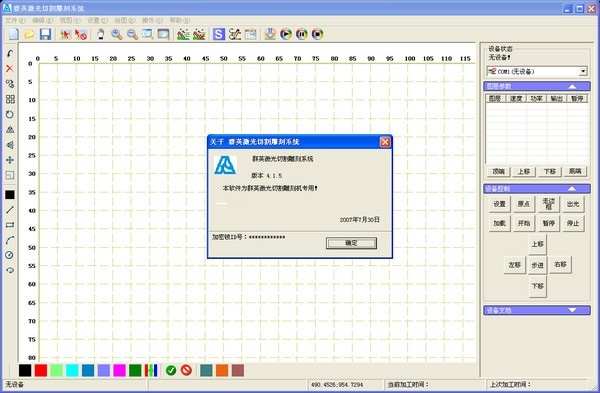Expand the 设备文档 panel
Screen dimensions: 600x393
[x=572, y=310]
